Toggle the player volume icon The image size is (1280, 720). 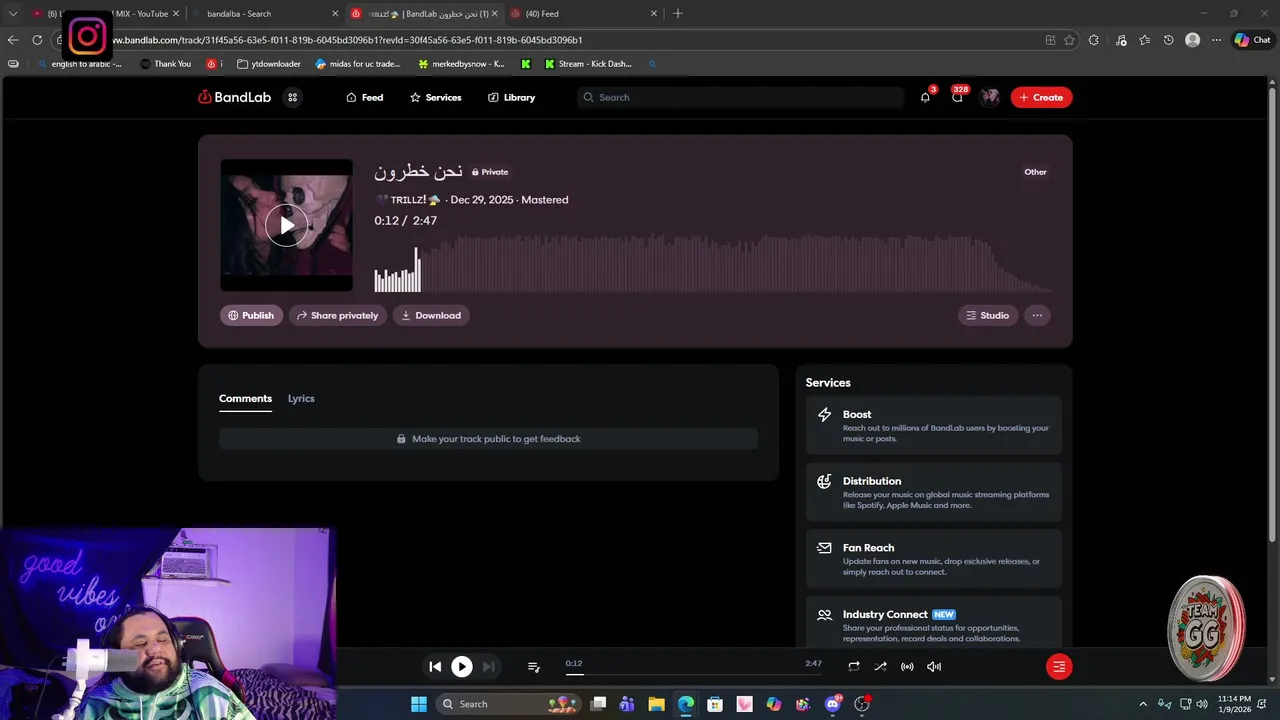click(x=934, y=666)
